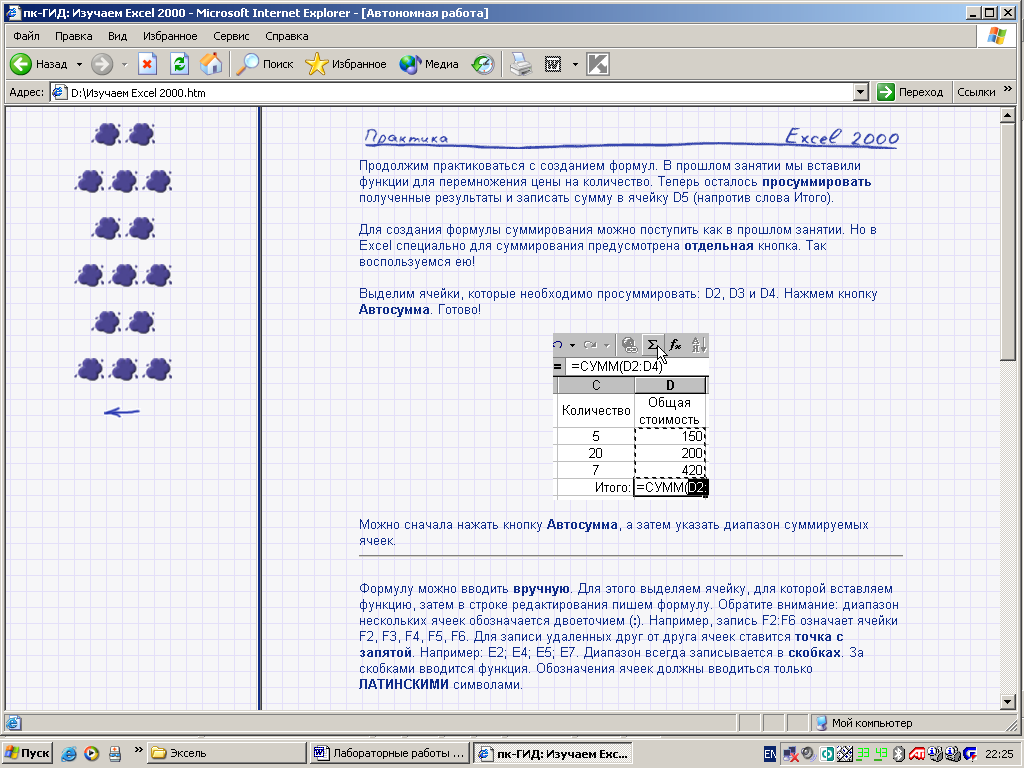Launch Internet Explorer from Quick Launch
Viewport: 1024px width, 768px height.
(x=69, y=753)
